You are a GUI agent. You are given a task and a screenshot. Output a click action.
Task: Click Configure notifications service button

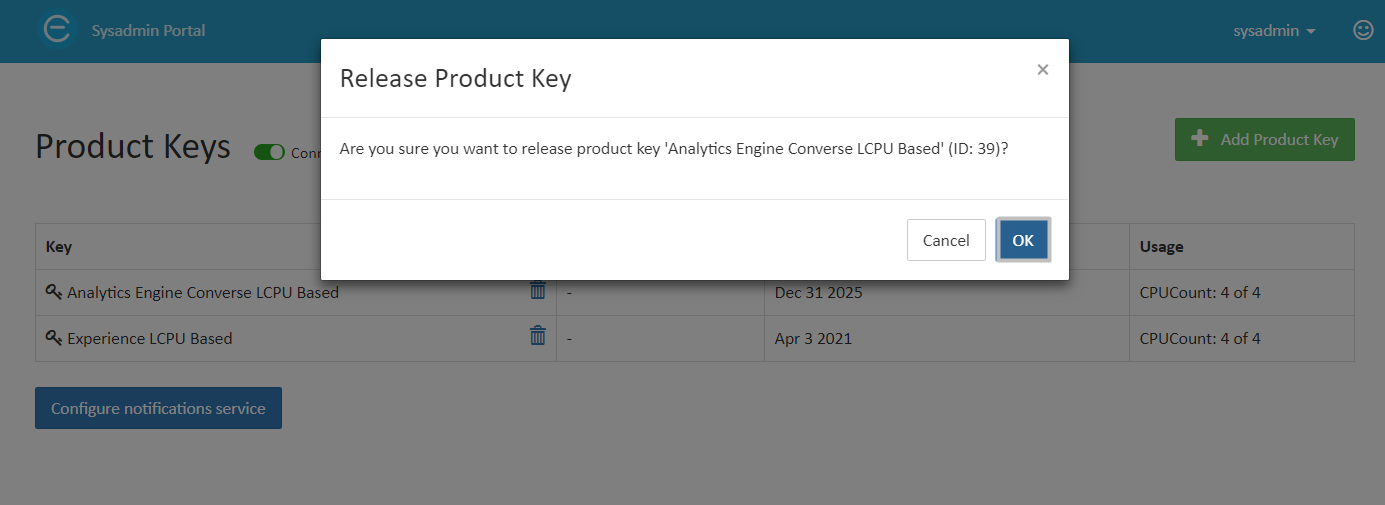pyautogui.click(x=158, y=408)
